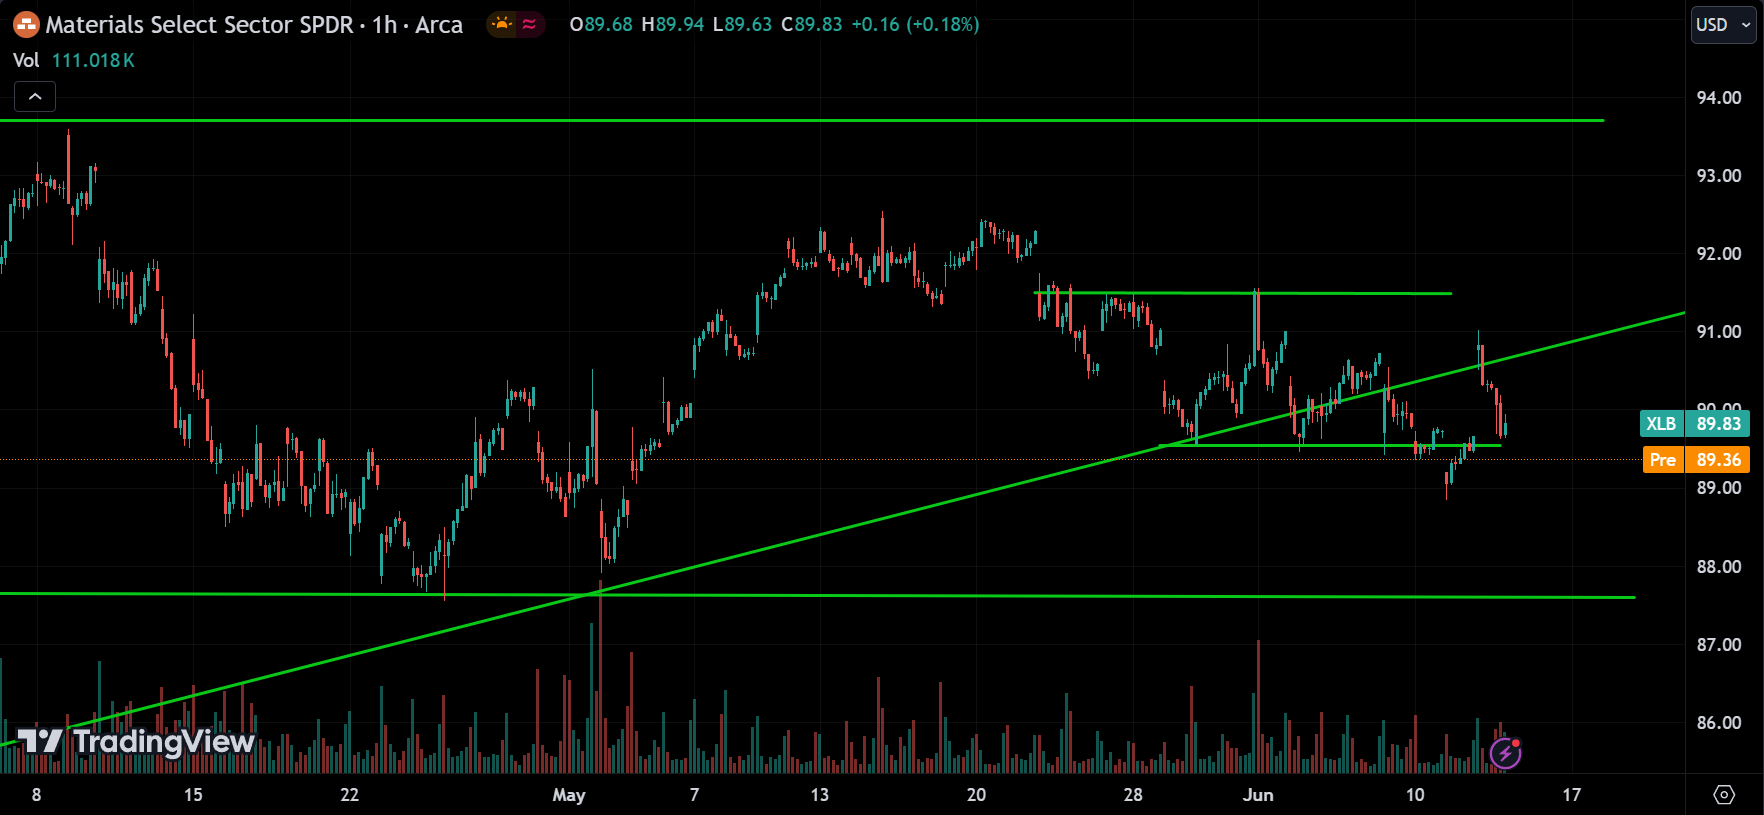The height and width of the screenshot is (815, 1764).
Task: Click the XLB 89.83 price label
Action: click(1695, 423)
